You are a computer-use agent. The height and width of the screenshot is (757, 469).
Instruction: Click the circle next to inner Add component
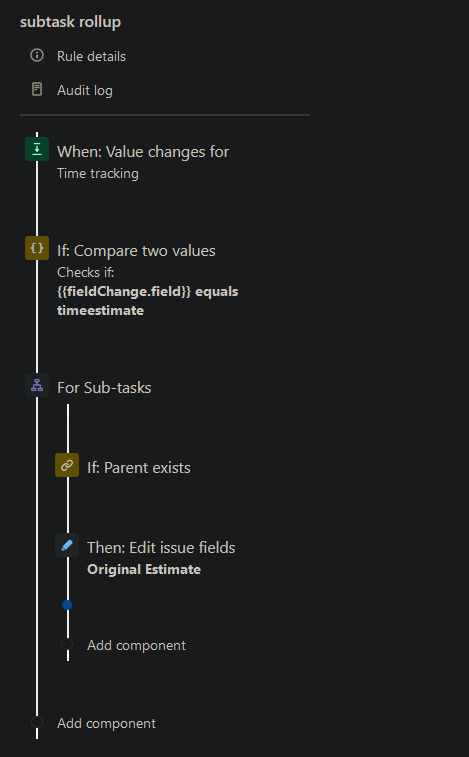click(x=67, y=644)
